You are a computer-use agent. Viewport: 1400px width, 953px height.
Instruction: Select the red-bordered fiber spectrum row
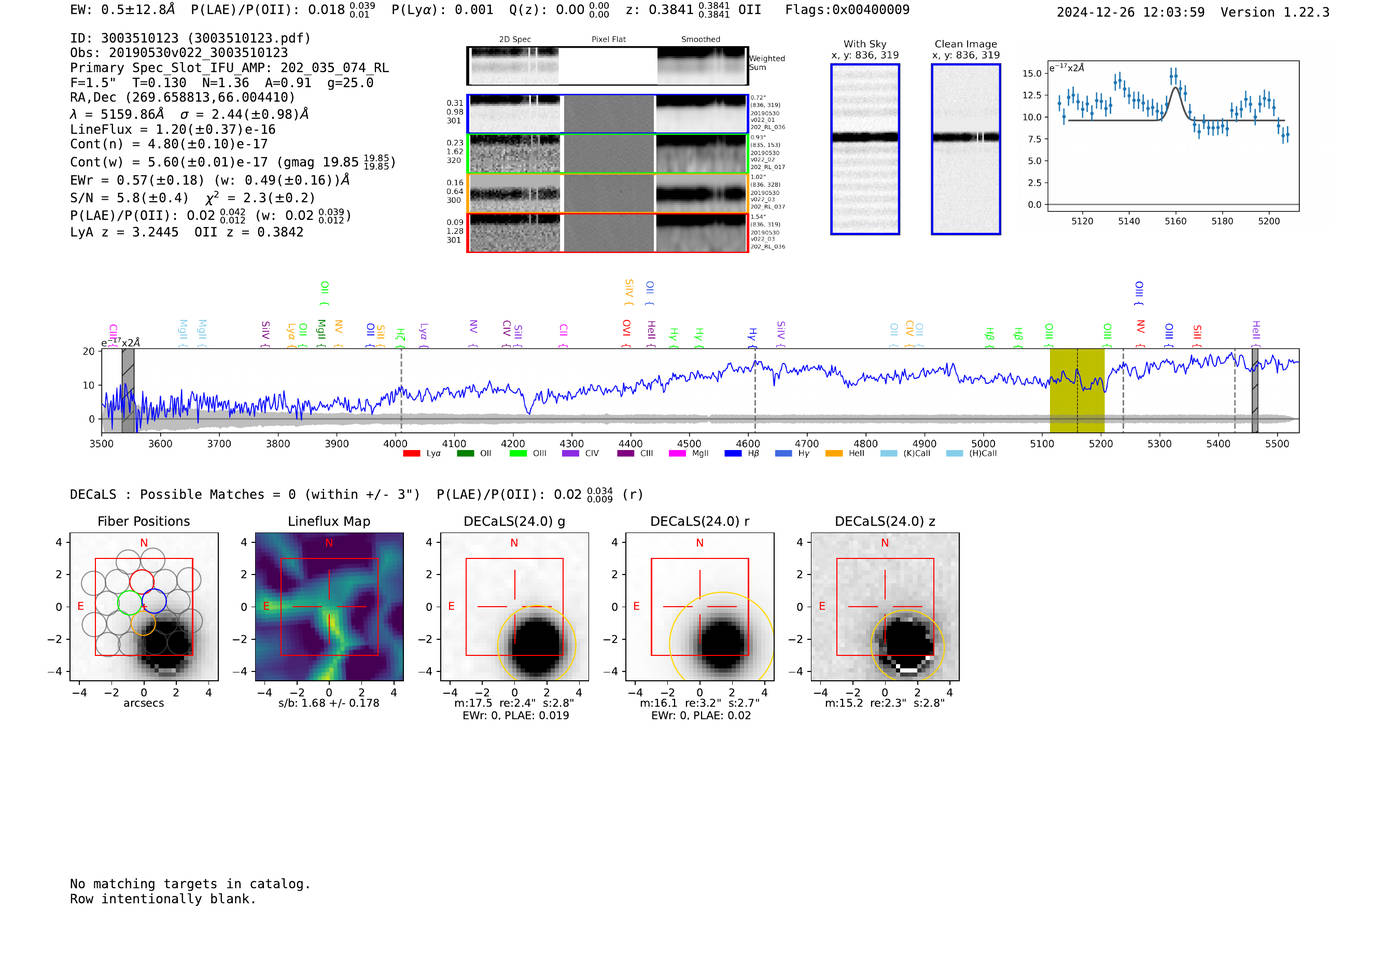pos(608,232)
